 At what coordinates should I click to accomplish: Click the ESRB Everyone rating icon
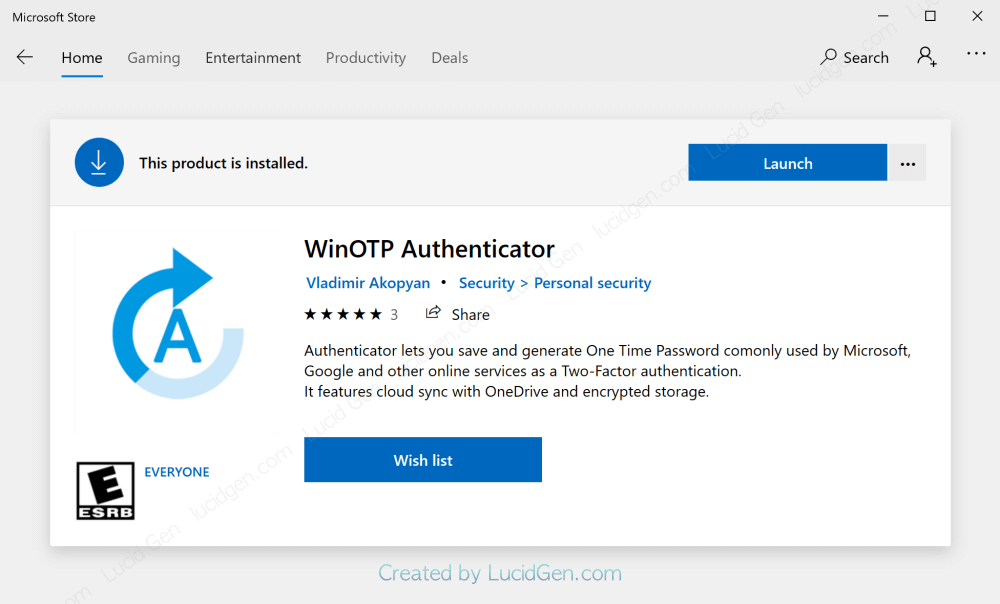pos(105,490)
